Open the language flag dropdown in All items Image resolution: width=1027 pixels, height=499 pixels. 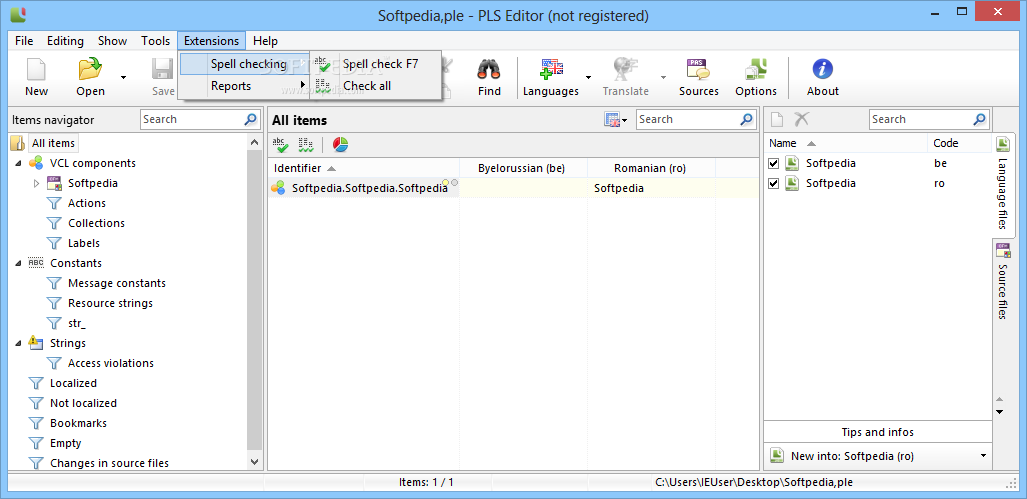pos(616,120)
